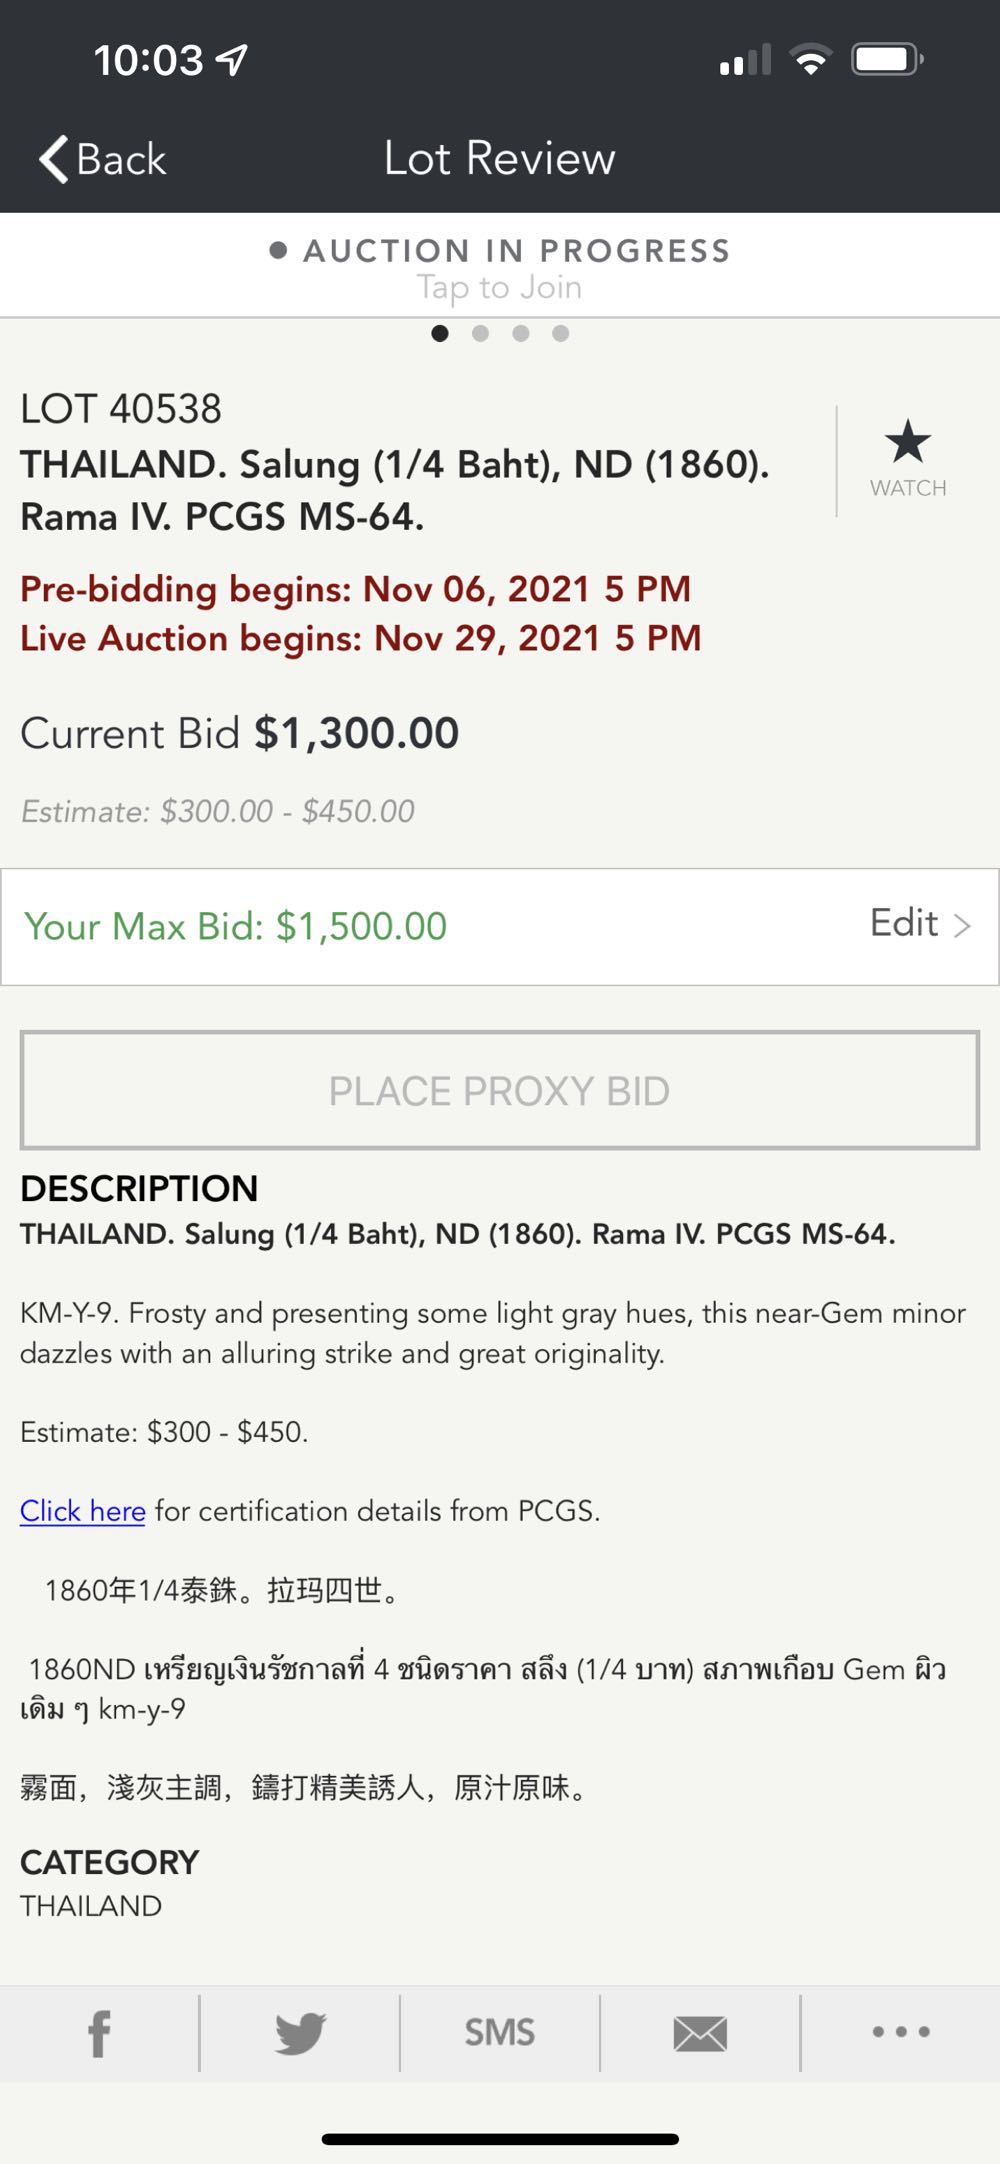The height and width of the screenshot is (2164, 1000).
Task: Tap location arrow in status bar
Action: [233, 61]
